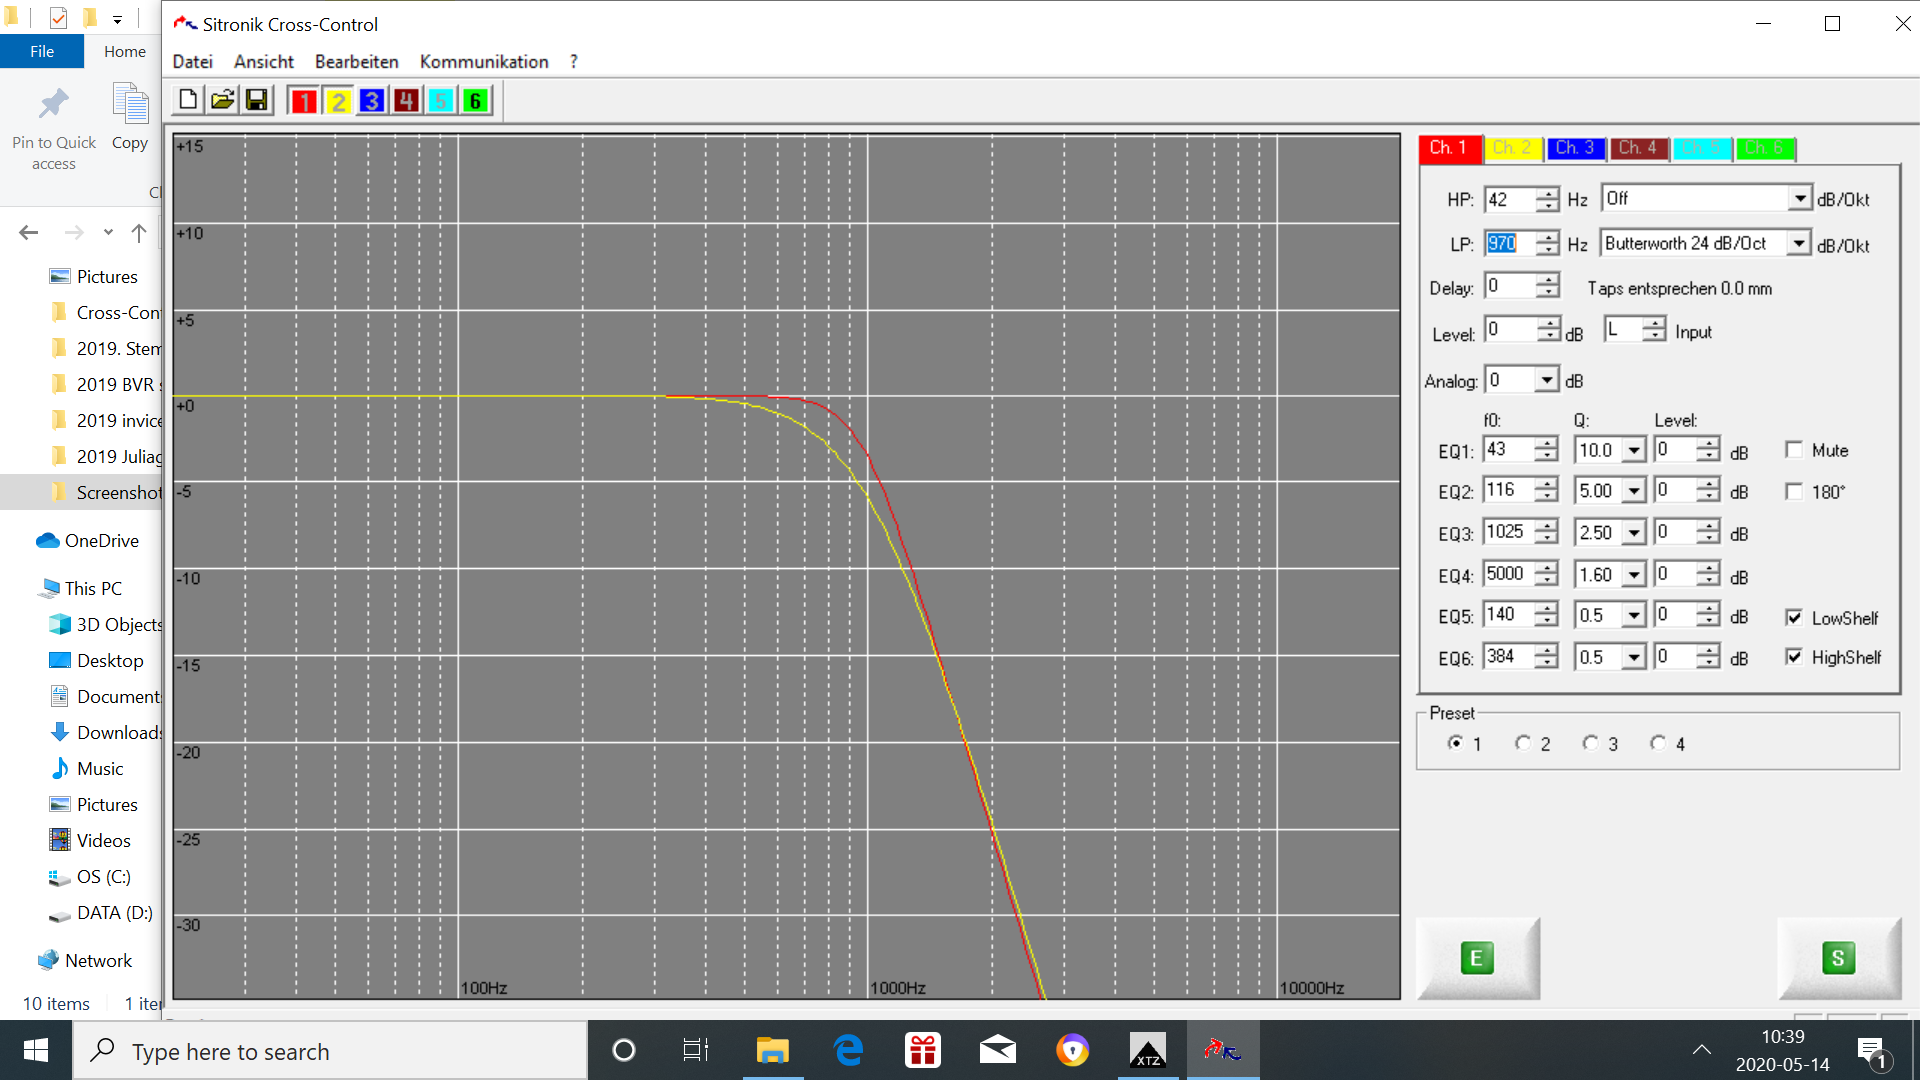Click the Input L/R stepper

click(1654, 329)
